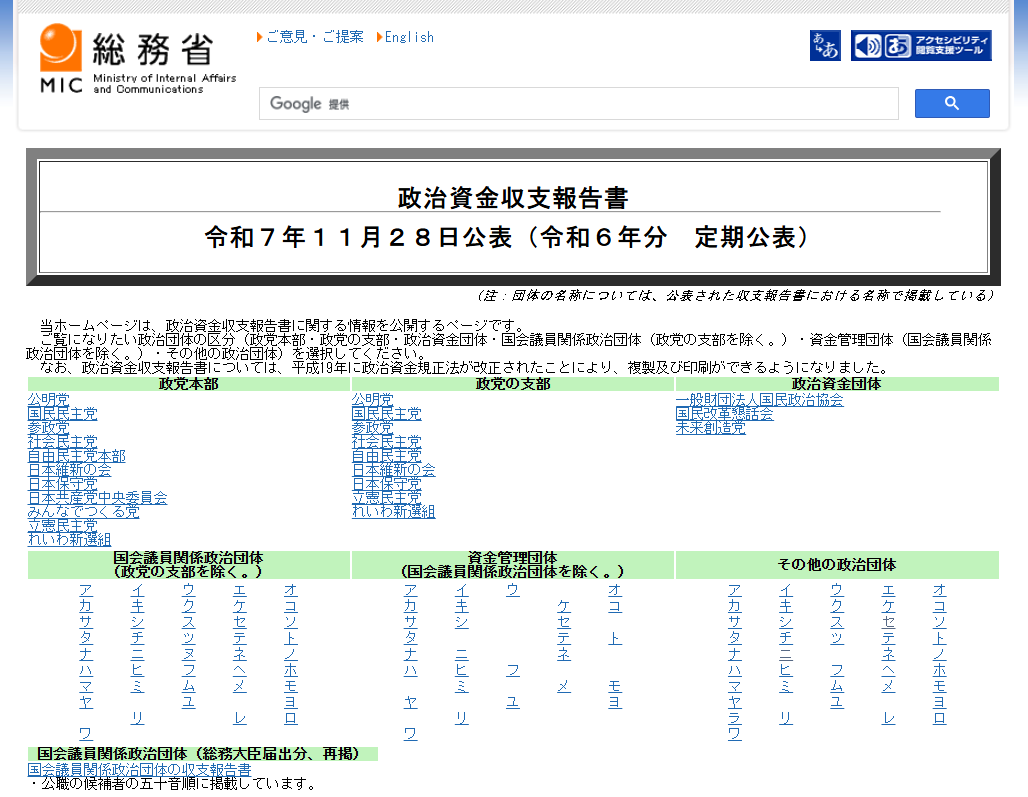Open 自由民主党本部 under 政党本部
The height and width of the screenshot is (797, 1028).
[x=77, y=456]
